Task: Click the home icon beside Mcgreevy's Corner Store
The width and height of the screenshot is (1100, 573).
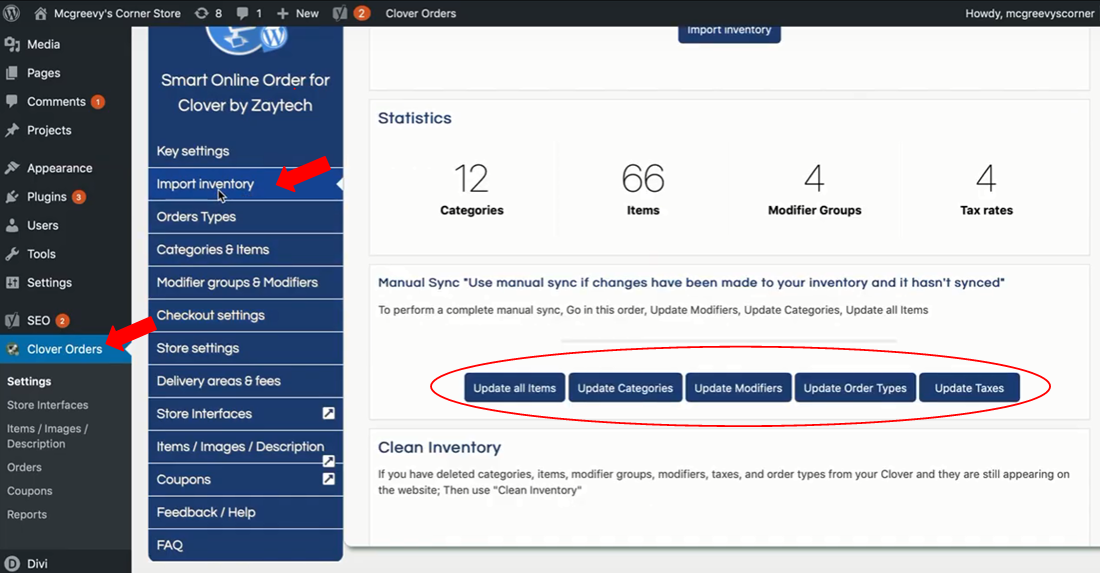Action: tap(41, 13)
